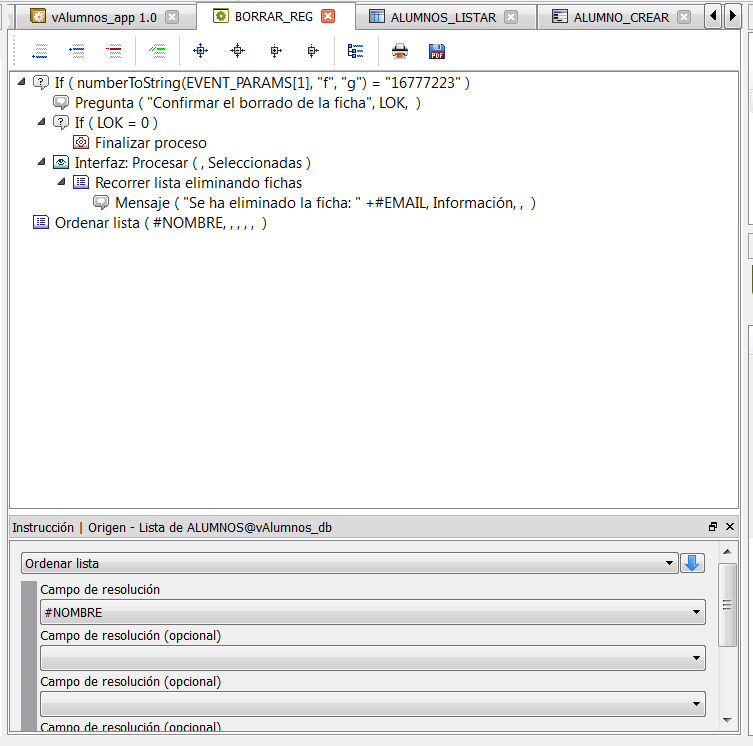Click the list icon of Ordenar lista line
The height and width of the screenshot is (746, 753).
coord(41,222)
